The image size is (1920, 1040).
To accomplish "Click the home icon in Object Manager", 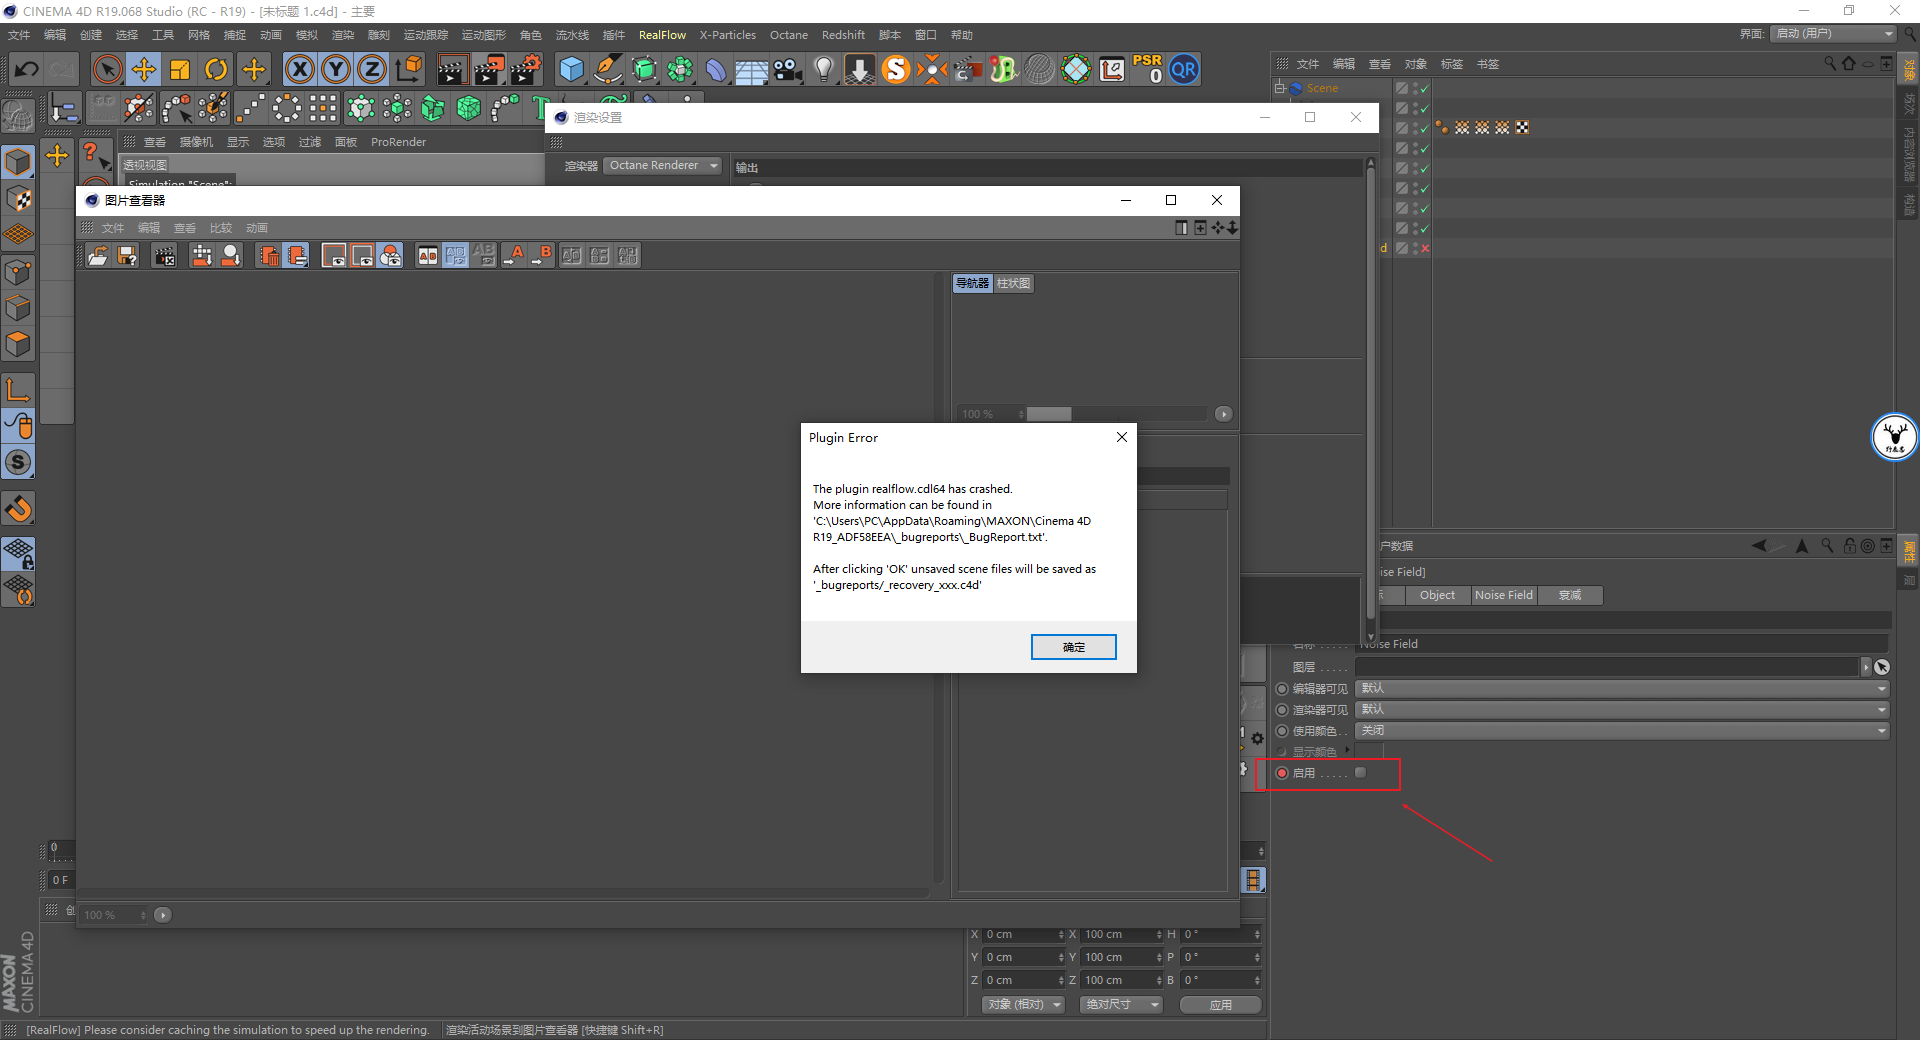I will click(x=1849, y=64).
